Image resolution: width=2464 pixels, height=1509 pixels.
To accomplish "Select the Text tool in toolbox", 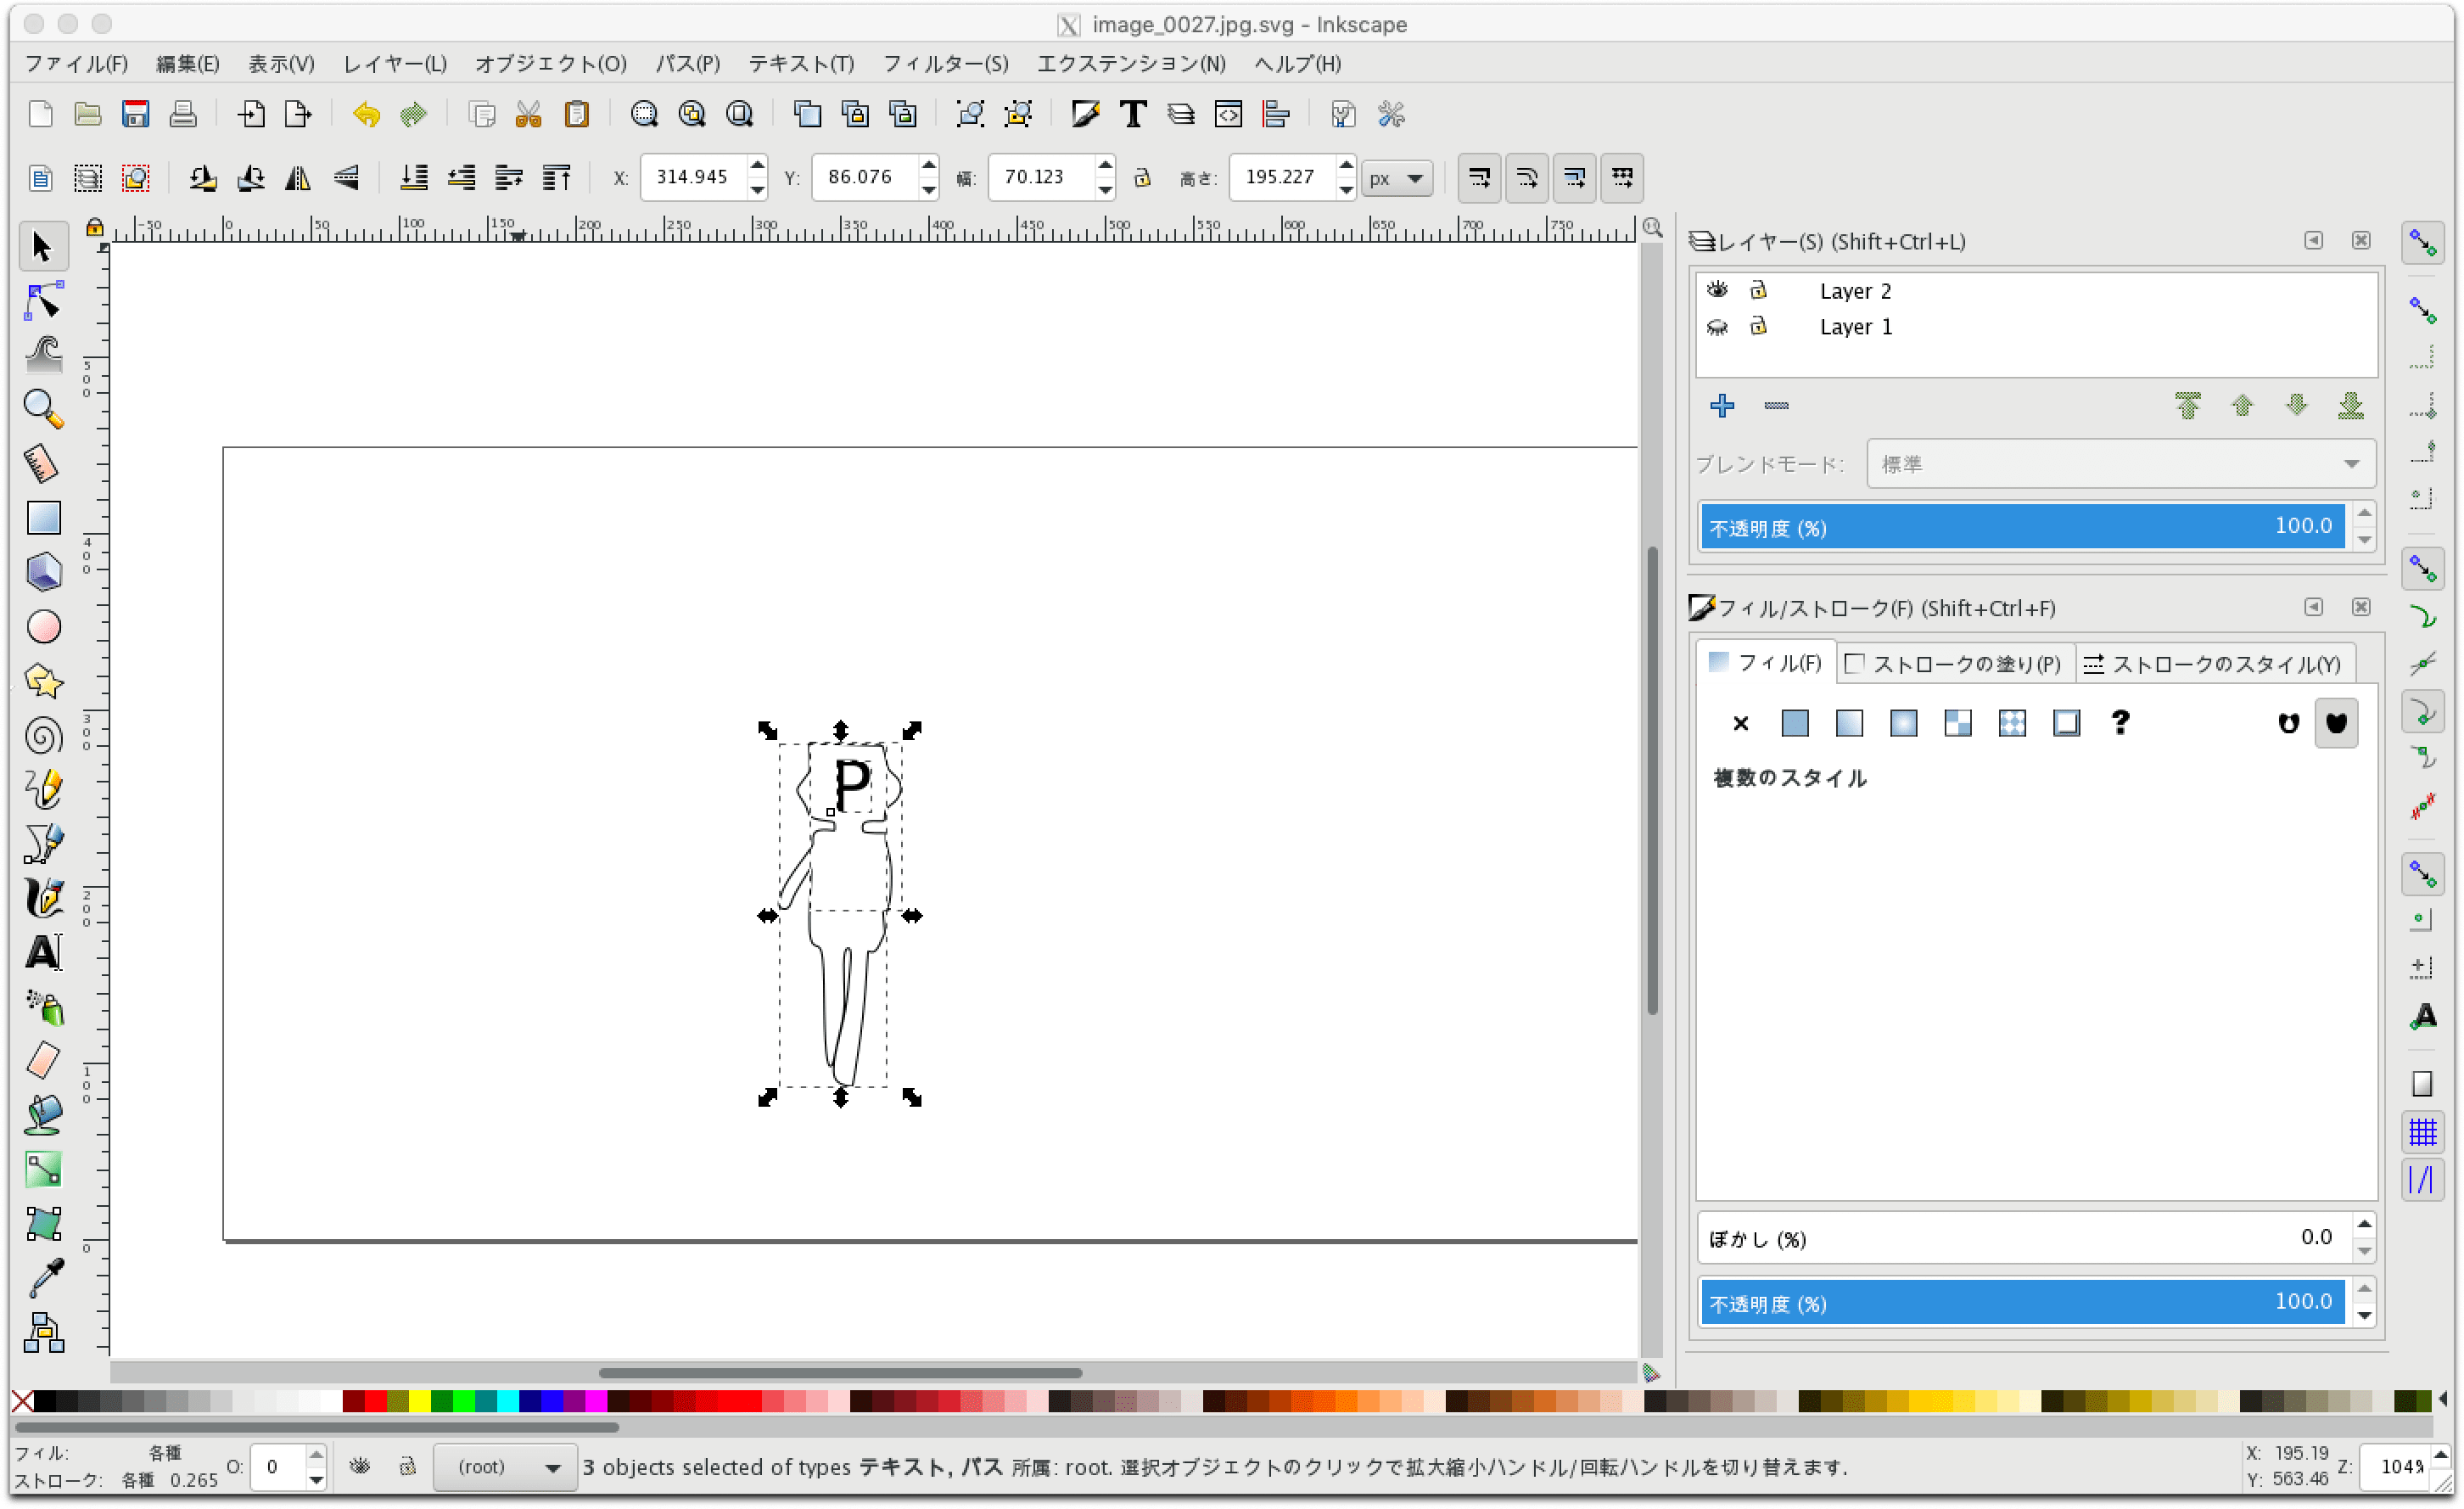I will coord(43,953).
